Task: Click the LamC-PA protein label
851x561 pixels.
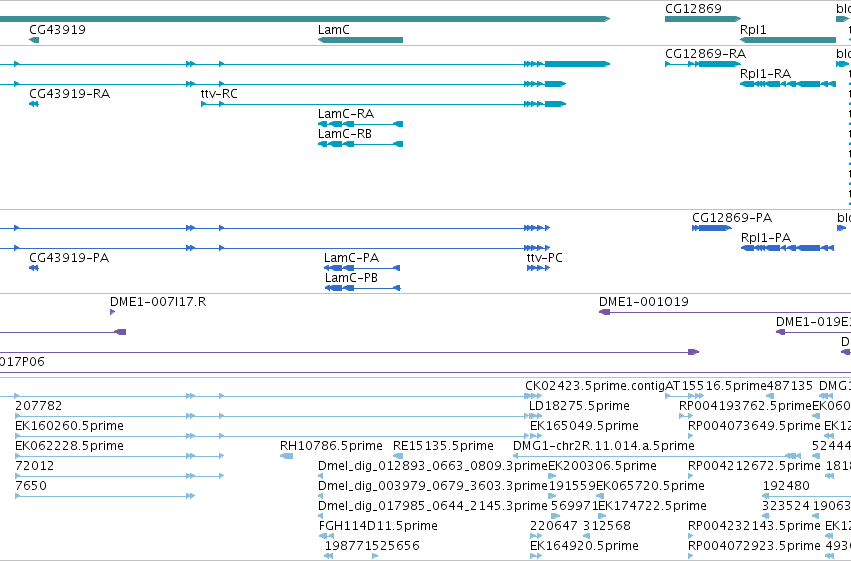Action: 351,258
